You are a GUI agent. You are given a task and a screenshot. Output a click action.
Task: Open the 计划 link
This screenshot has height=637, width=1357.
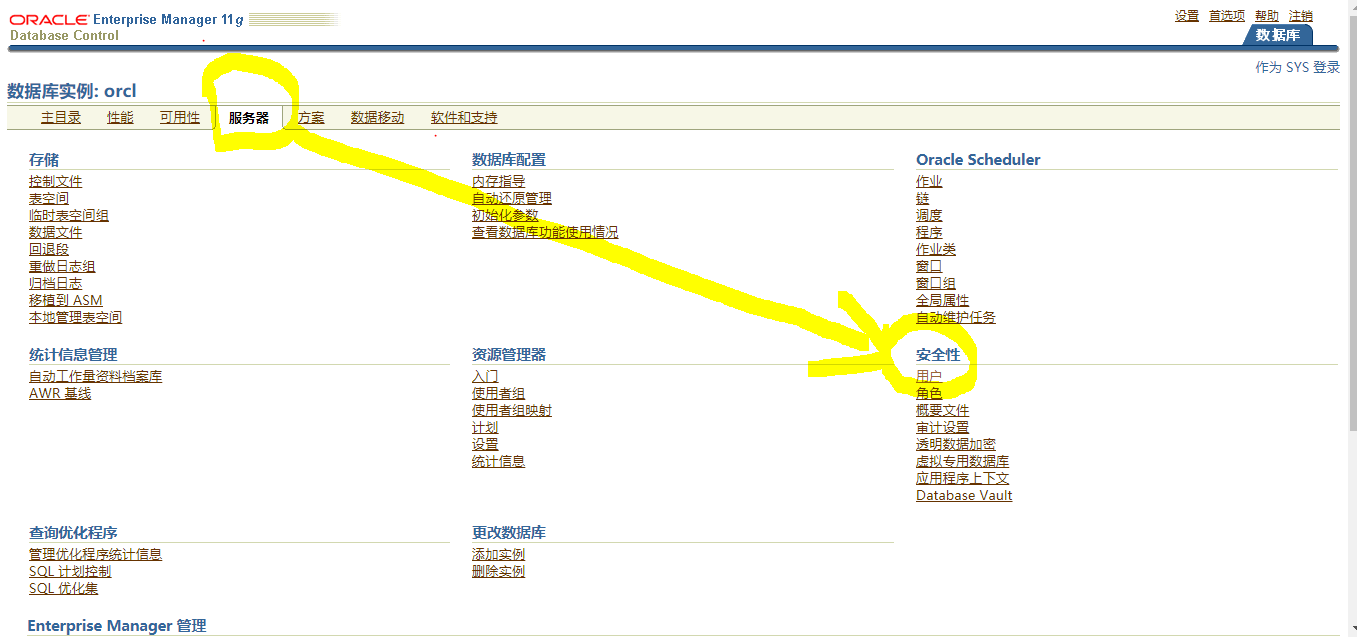485,427
